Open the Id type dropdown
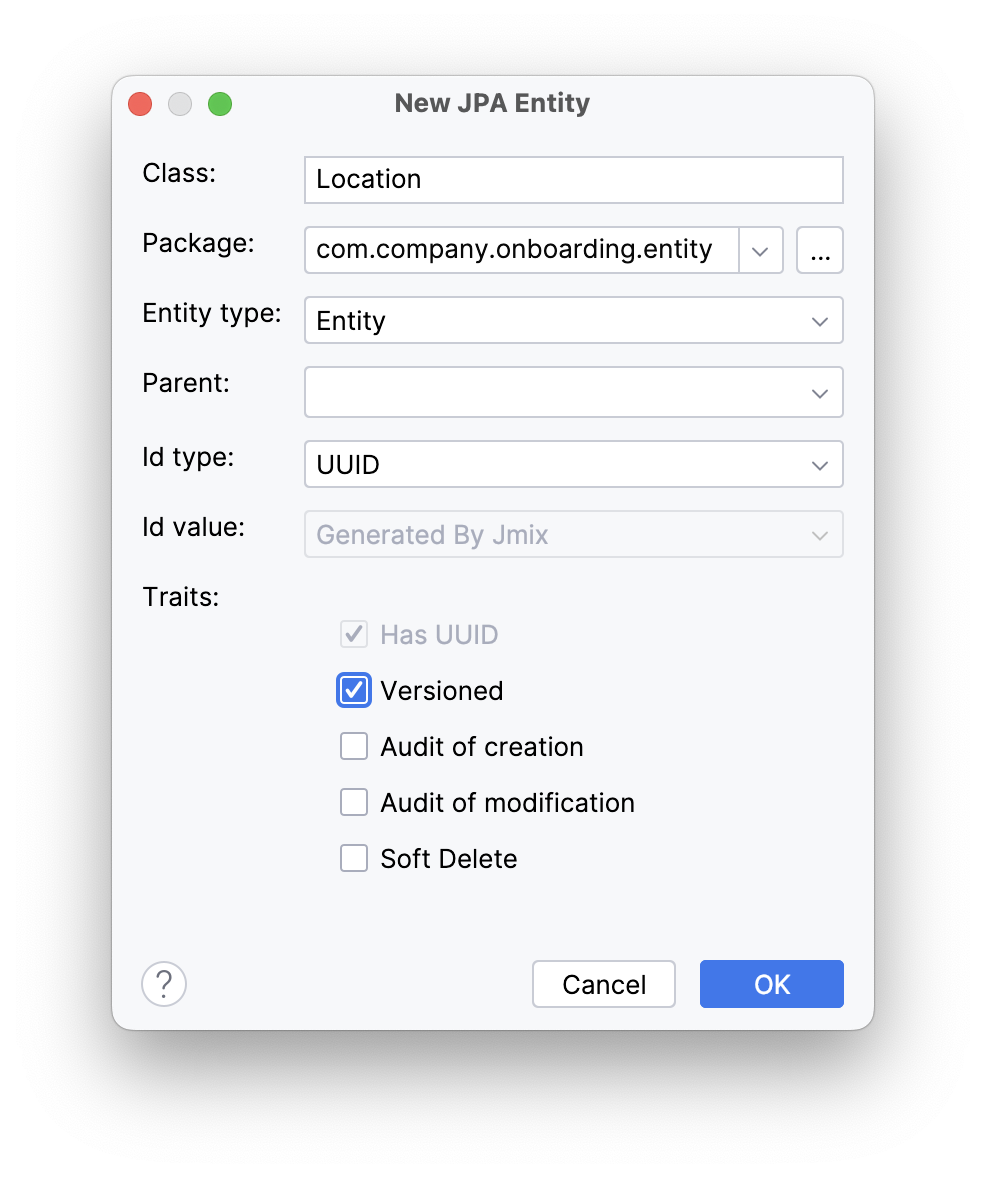The width and height of the screenshot is (986, 1178). 819,464
